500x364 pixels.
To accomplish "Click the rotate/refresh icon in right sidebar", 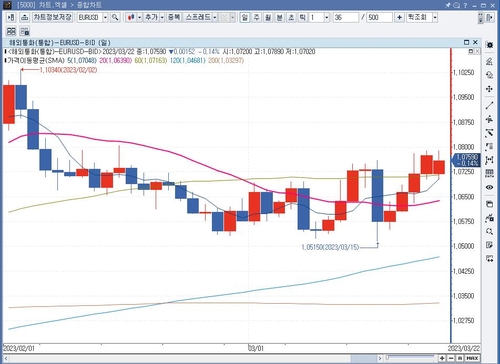I will [x=489, y=75].
